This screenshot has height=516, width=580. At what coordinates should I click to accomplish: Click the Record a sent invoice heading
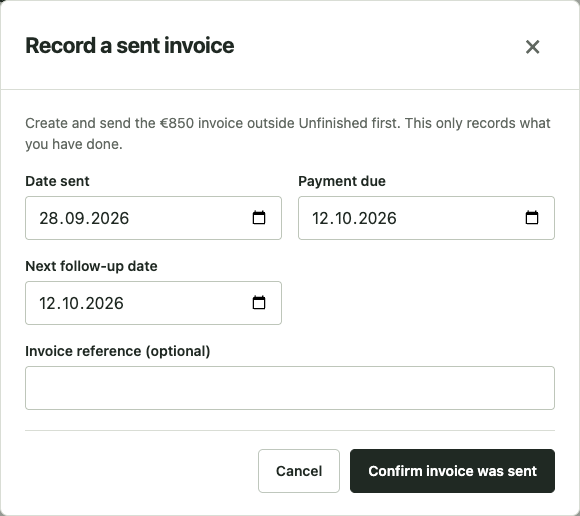(x=129, y=45)
